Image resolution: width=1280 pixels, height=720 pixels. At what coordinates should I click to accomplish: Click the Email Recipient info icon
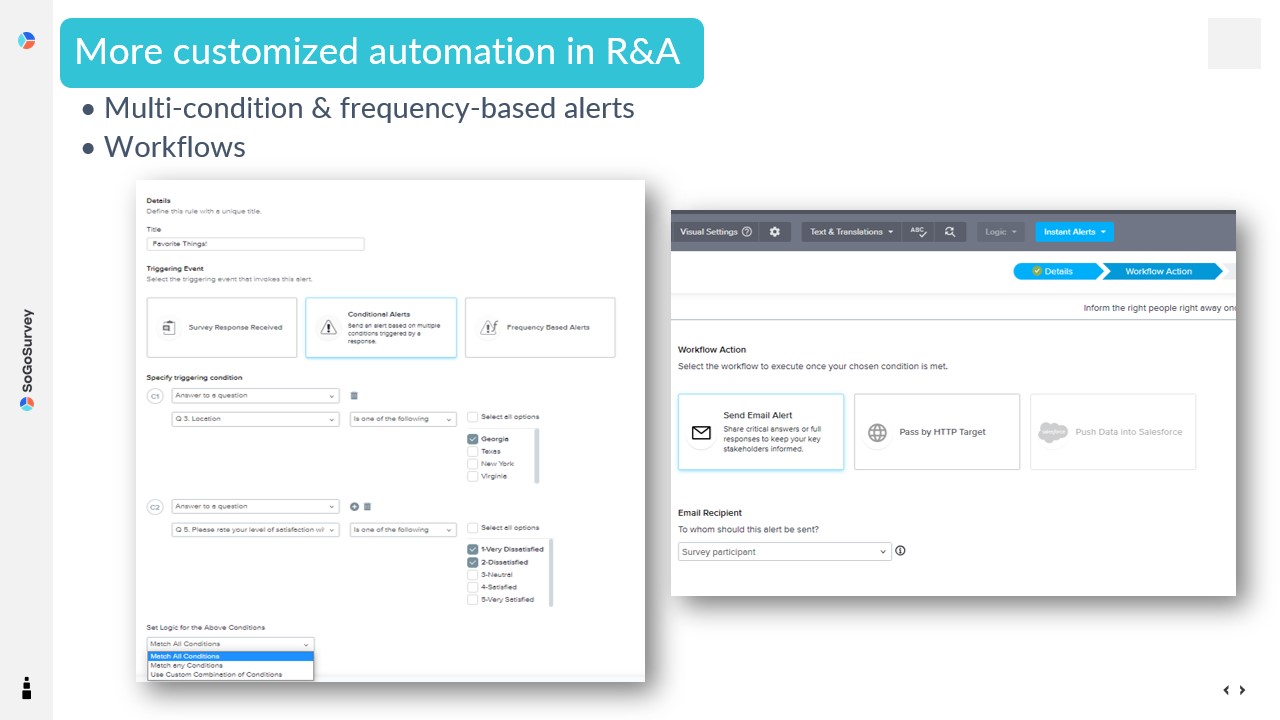pos(900,551)
